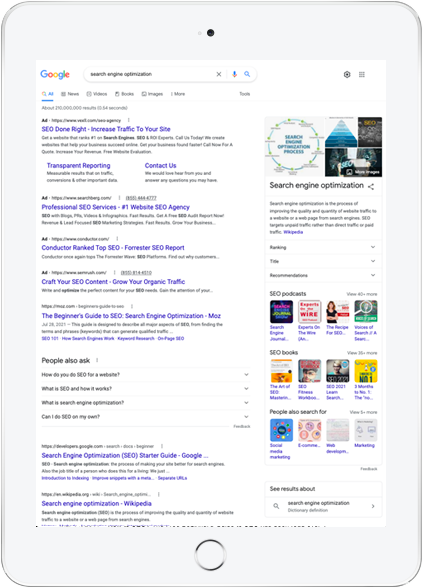Switch to the Images tab
Image resolution: width=423 pixels, height=588 pixels.
[x=152, y=94]
